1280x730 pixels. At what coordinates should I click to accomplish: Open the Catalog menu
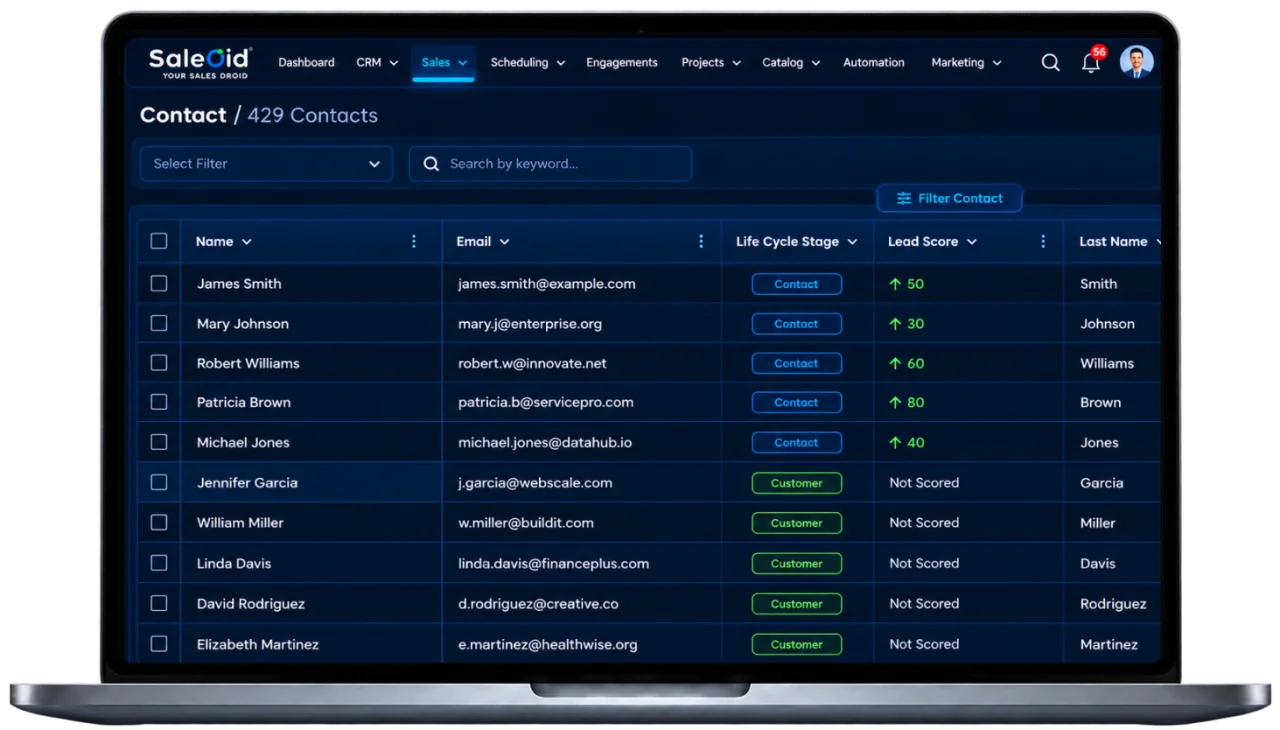(791, 62)
